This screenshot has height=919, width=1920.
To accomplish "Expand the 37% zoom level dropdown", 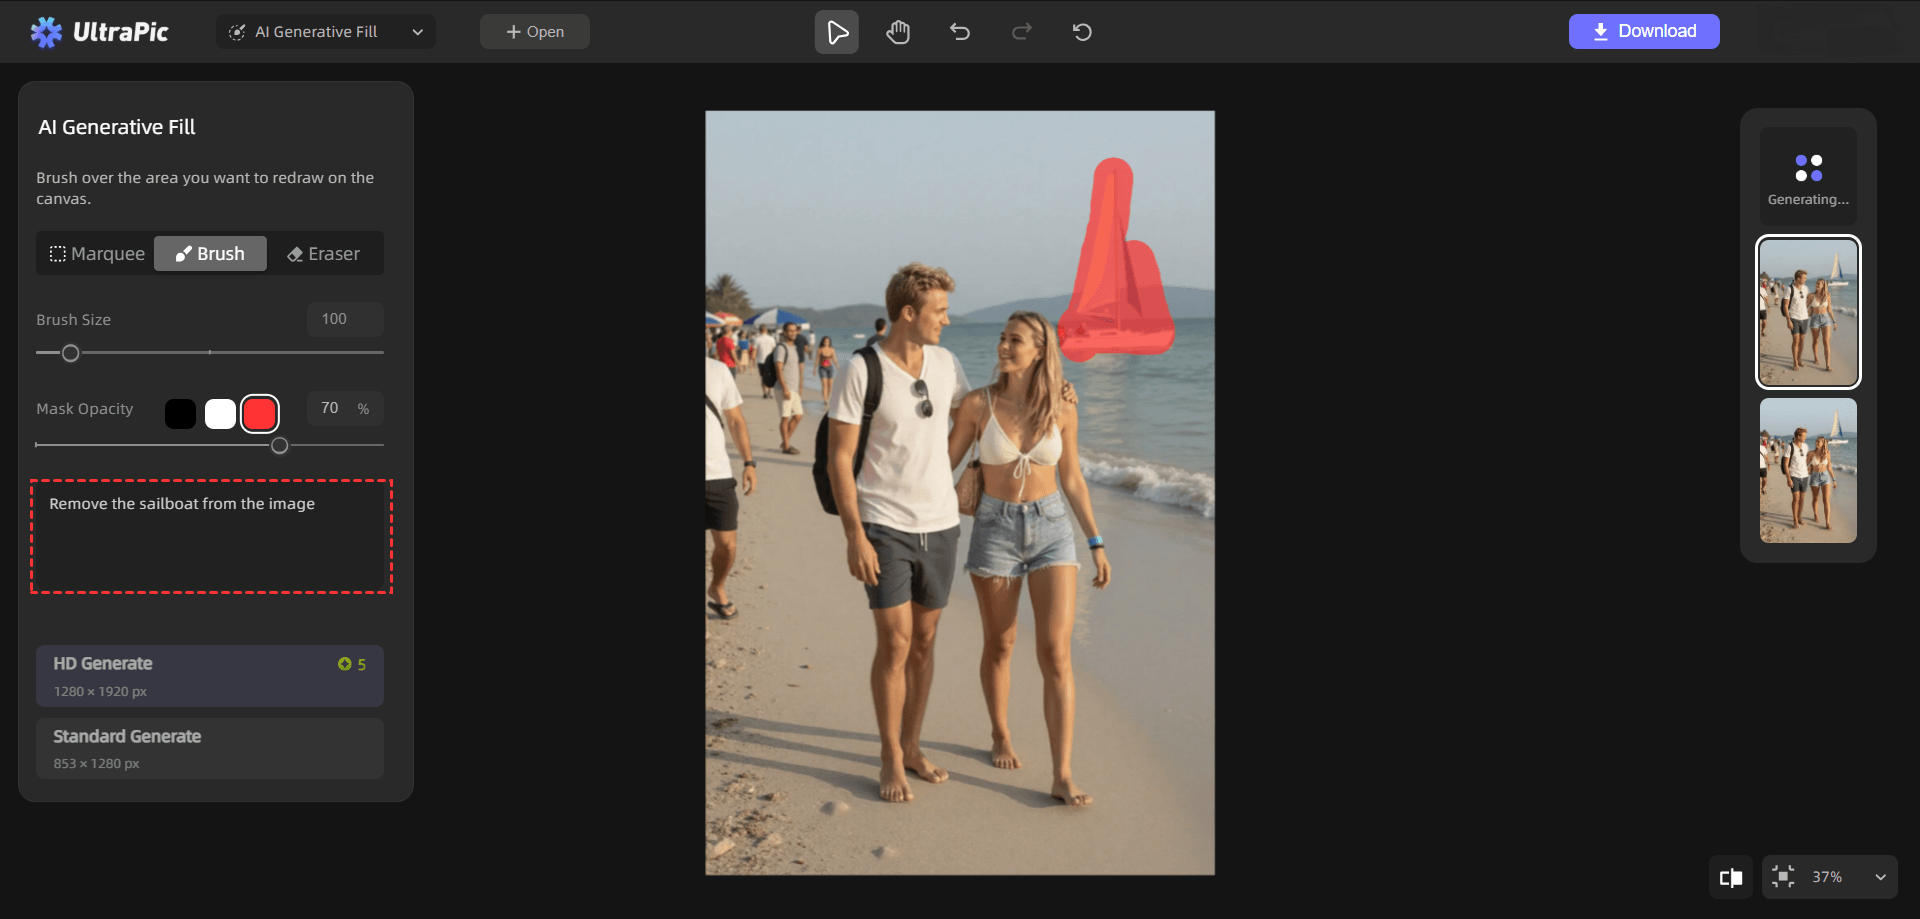I will coord(1880,877).
